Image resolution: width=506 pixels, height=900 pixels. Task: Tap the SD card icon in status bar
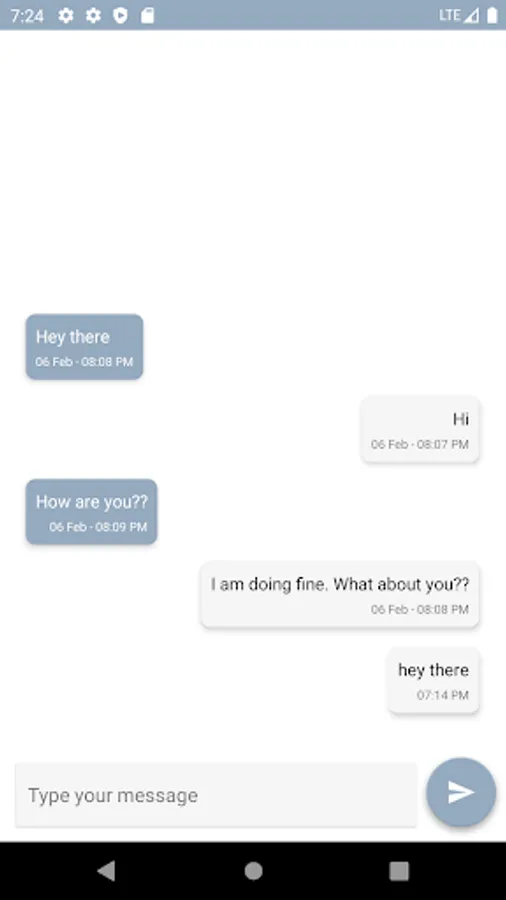pos(147,15)
